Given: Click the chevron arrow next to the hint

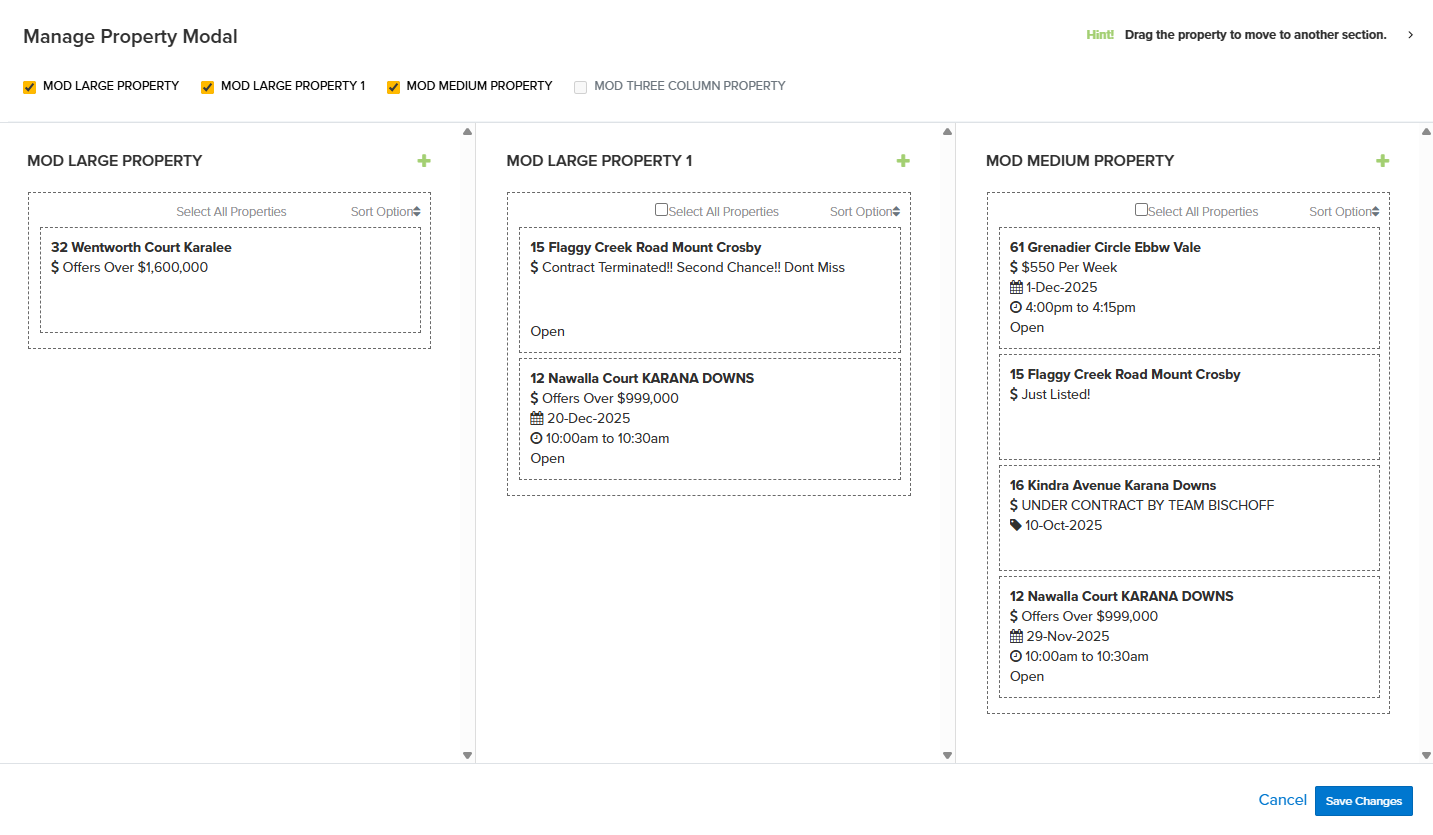Looking at the screenshot, I should click(x=1410, y=35).
